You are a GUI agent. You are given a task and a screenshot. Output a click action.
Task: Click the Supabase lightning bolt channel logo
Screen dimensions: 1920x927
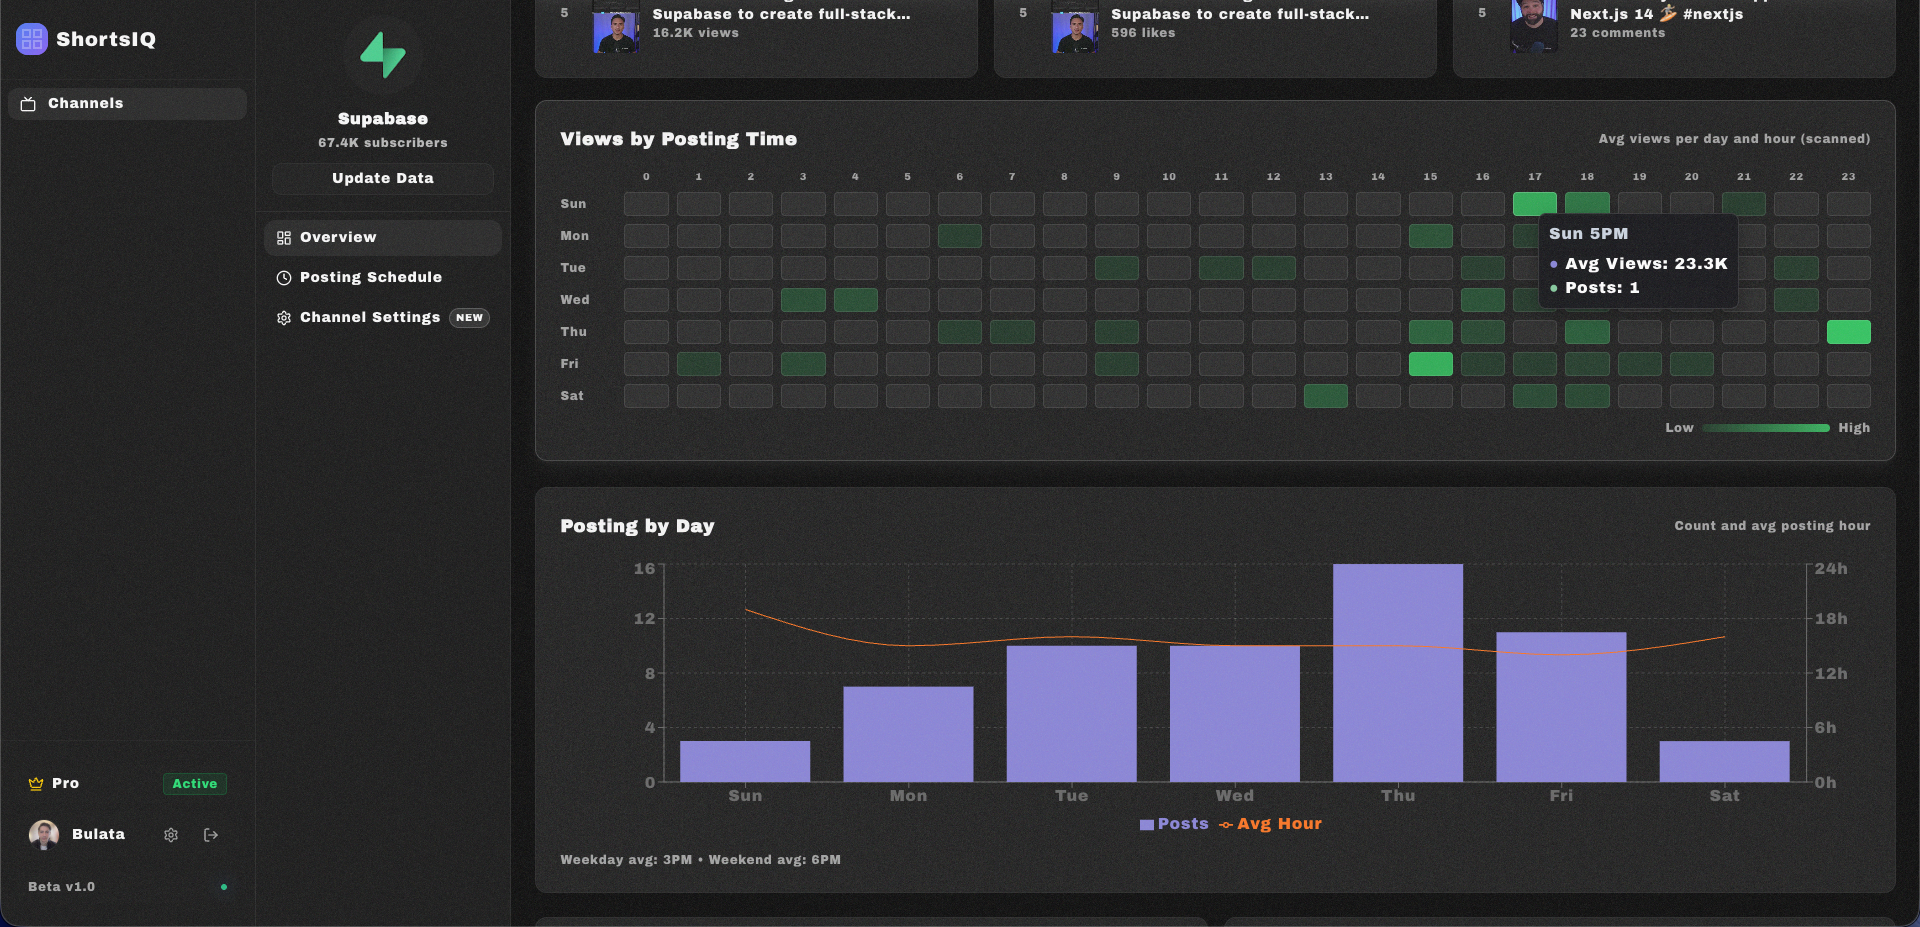tap(383, 55)
